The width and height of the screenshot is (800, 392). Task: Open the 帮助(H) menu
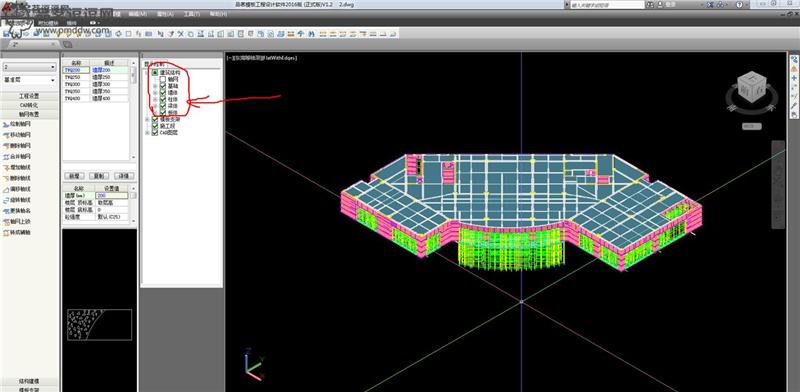tap(219, 14)
